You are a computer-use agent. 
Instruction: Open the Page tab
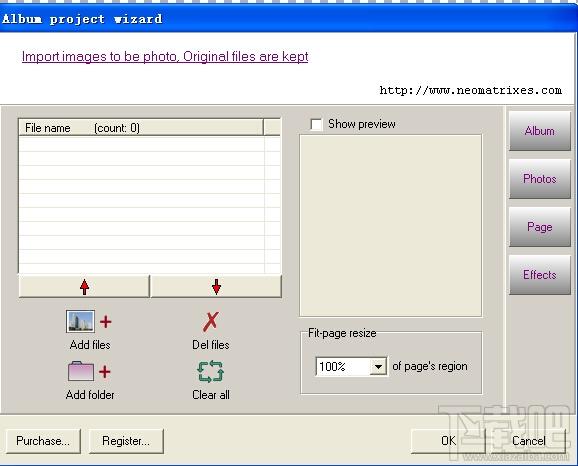click(x=539, y=227)
